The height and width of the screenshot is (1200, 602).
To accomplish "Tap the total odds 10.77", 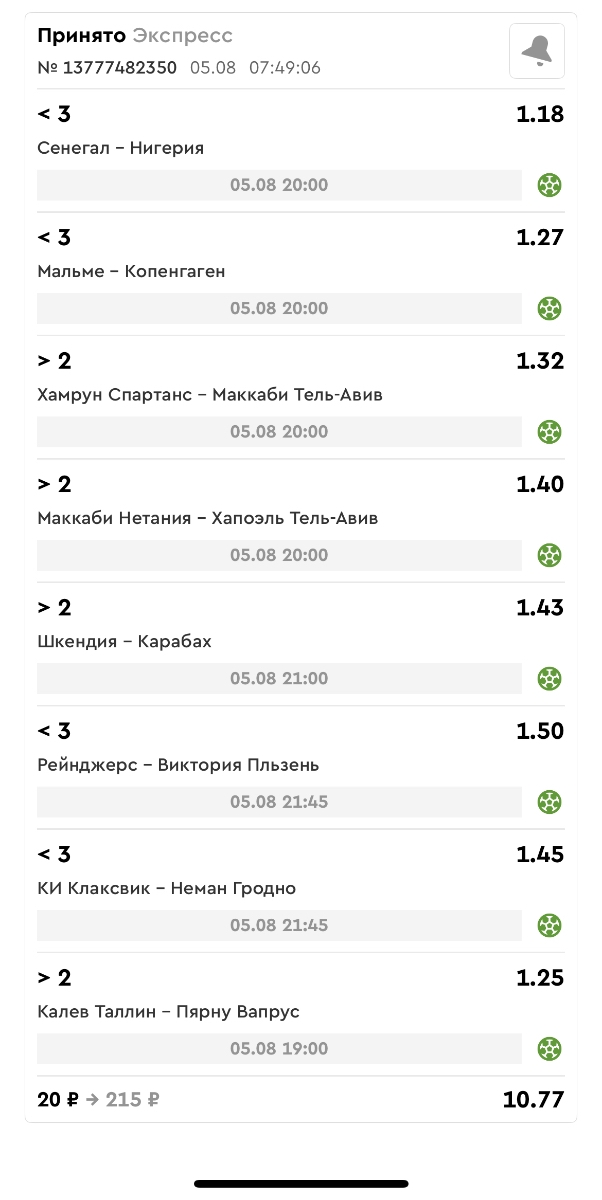I will pos(533,1100).
